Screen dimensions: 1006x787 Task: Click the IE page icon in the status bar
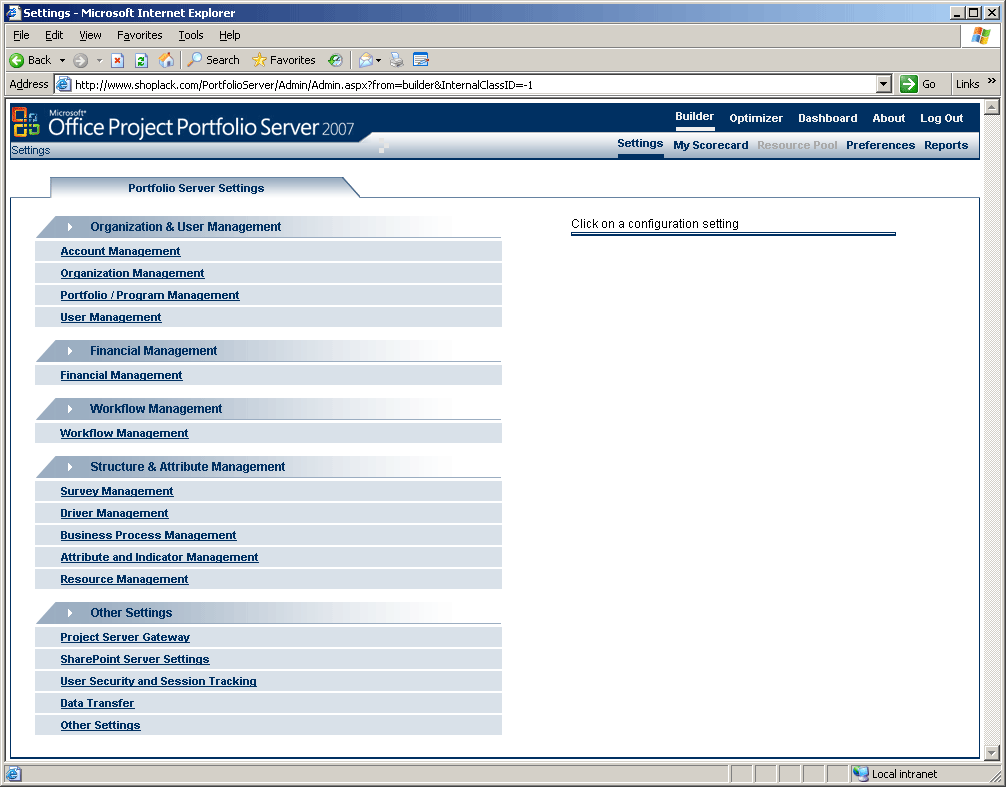tap(13, 774)
